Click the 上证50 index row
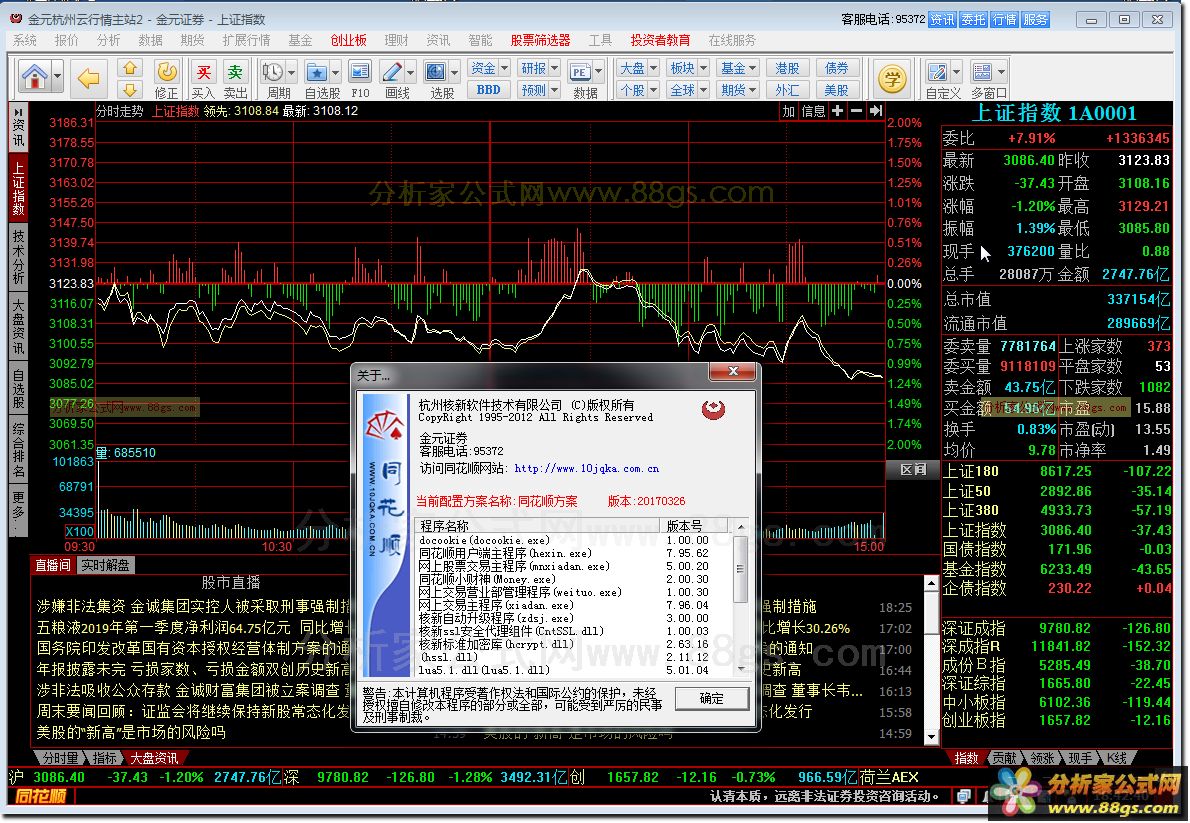1190x823 pixels. point(1057,491)
